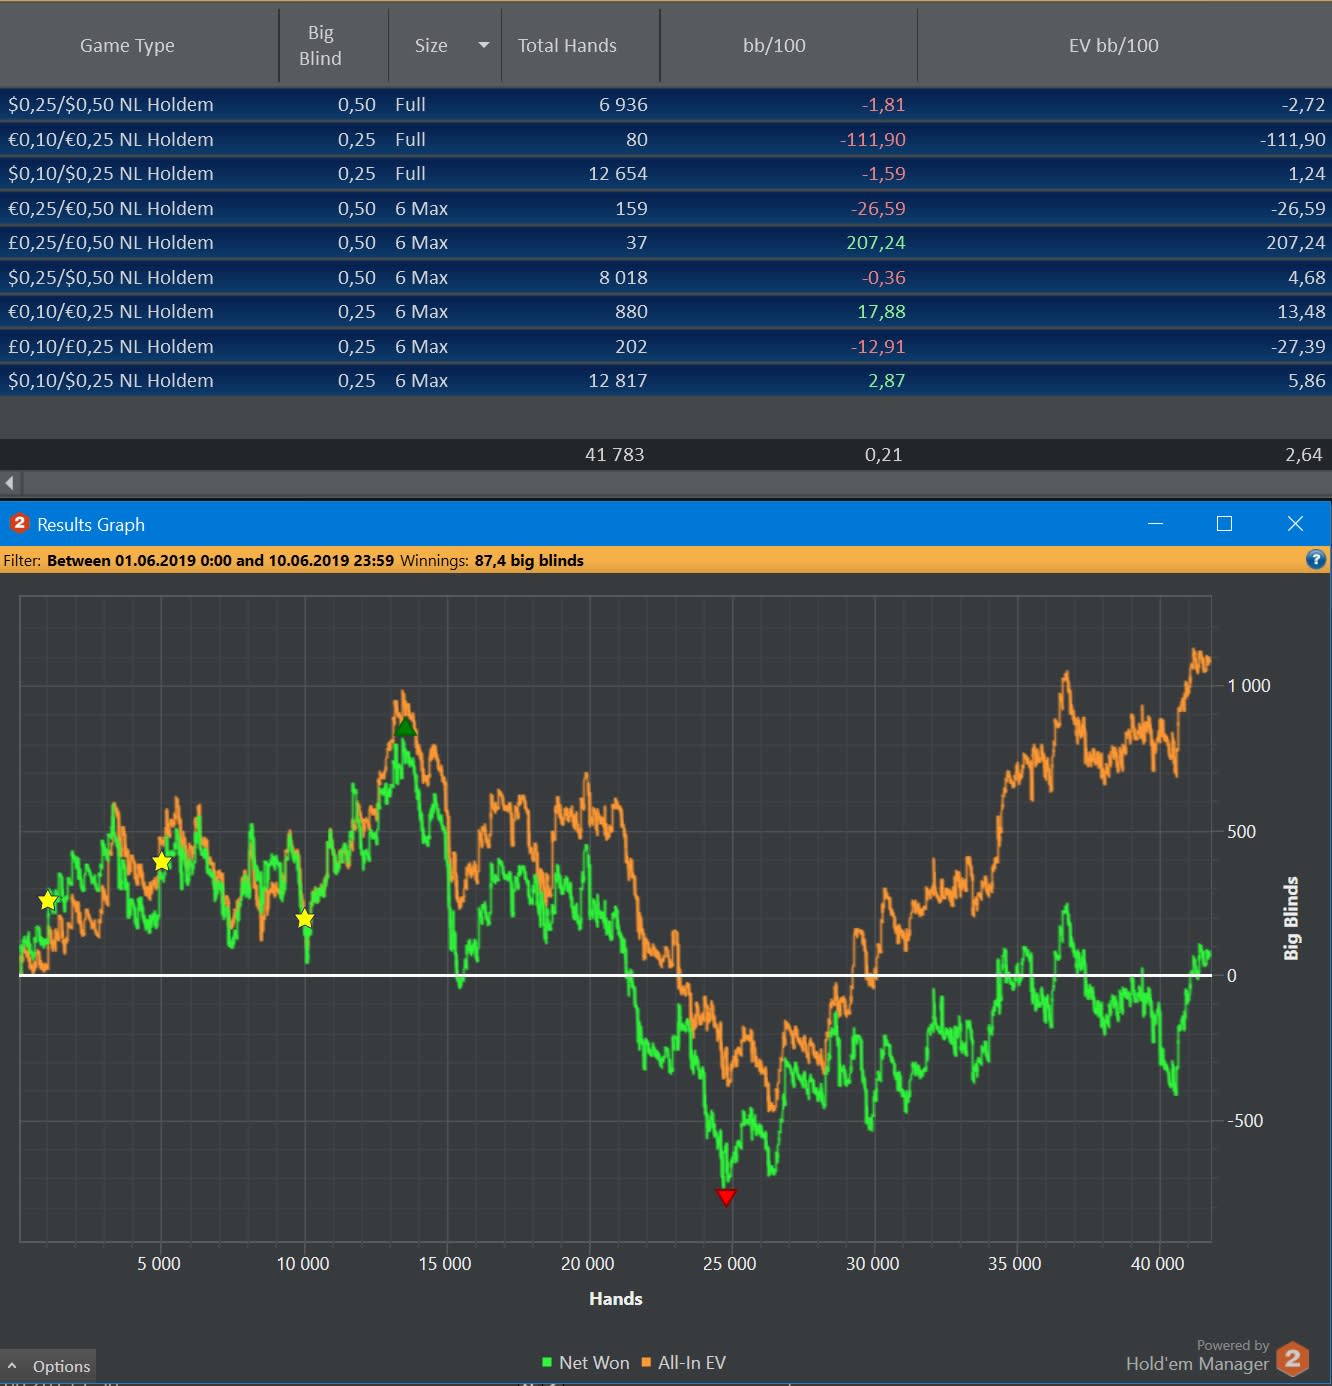Click the left scroll arrow of table scrollbar
Viewport: 1332px width, 1386px height.
pyautogui.click(x=10, y=483)
